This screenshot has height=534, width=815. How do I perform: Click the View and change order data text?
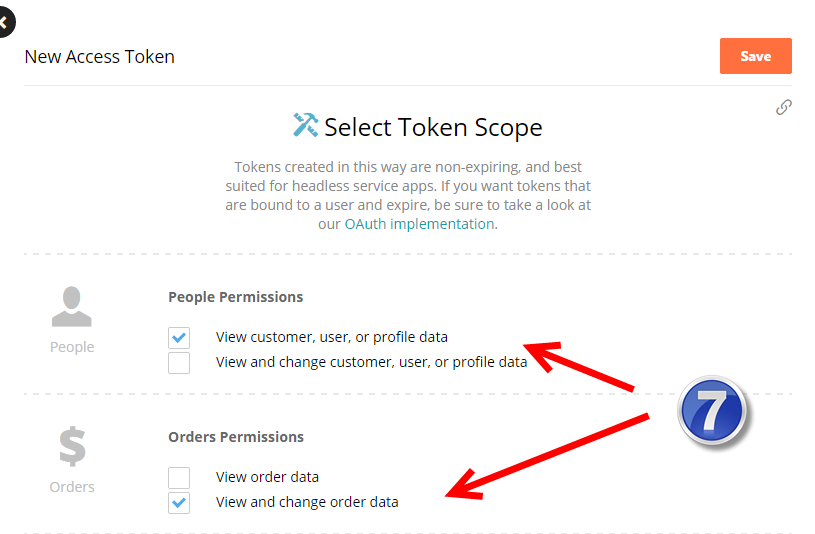pos(307,502)
